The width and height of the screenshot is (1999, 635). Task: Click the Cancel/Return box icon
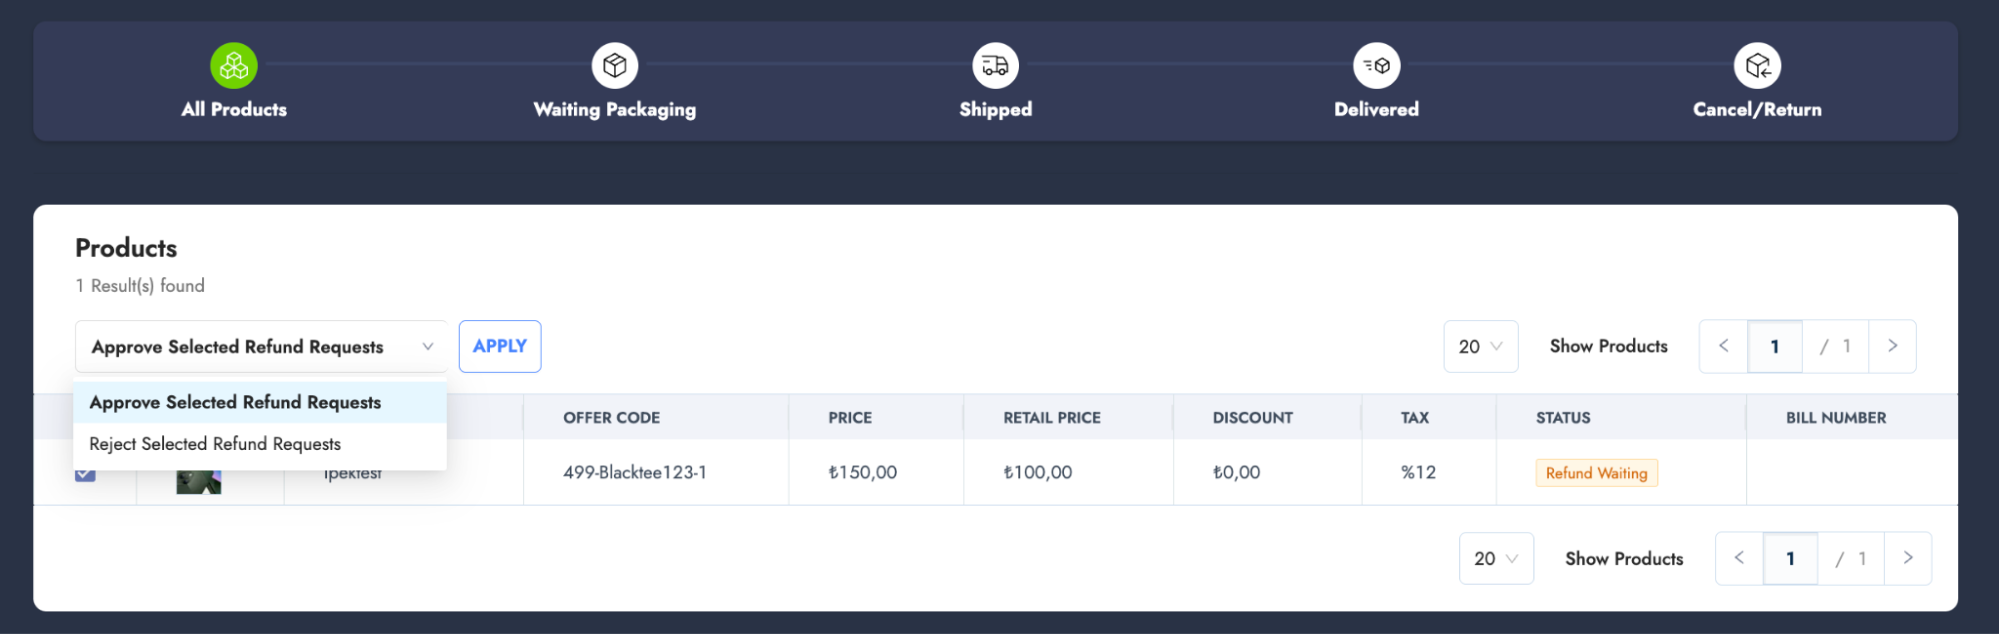coord(1757,66)
